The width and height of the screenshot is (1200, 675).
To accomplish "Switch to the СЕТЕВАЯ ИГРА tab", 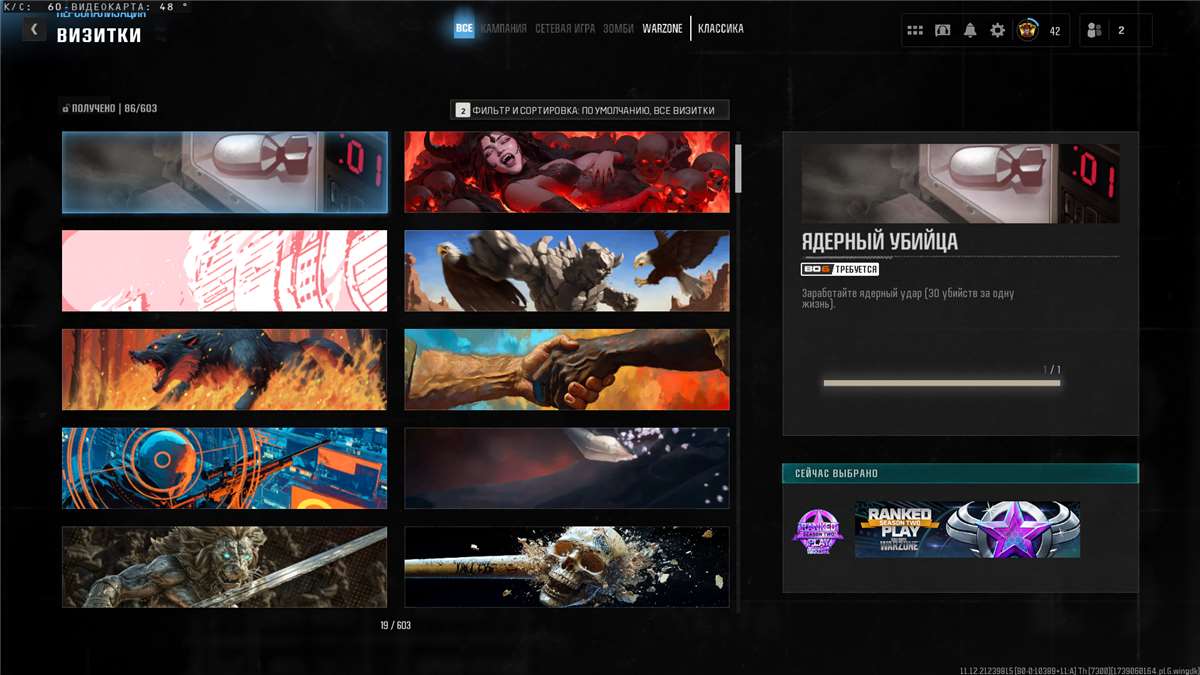I will 565,29.
